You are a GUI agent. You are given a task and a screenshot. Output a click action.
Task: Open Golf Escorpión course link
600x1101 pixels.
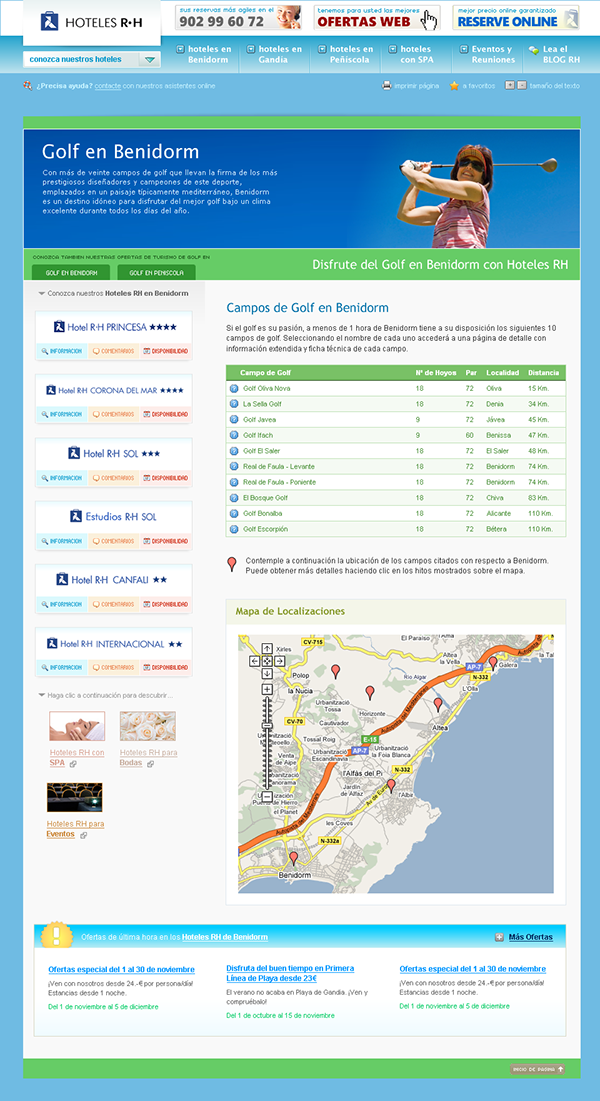[x=266, y=529]
